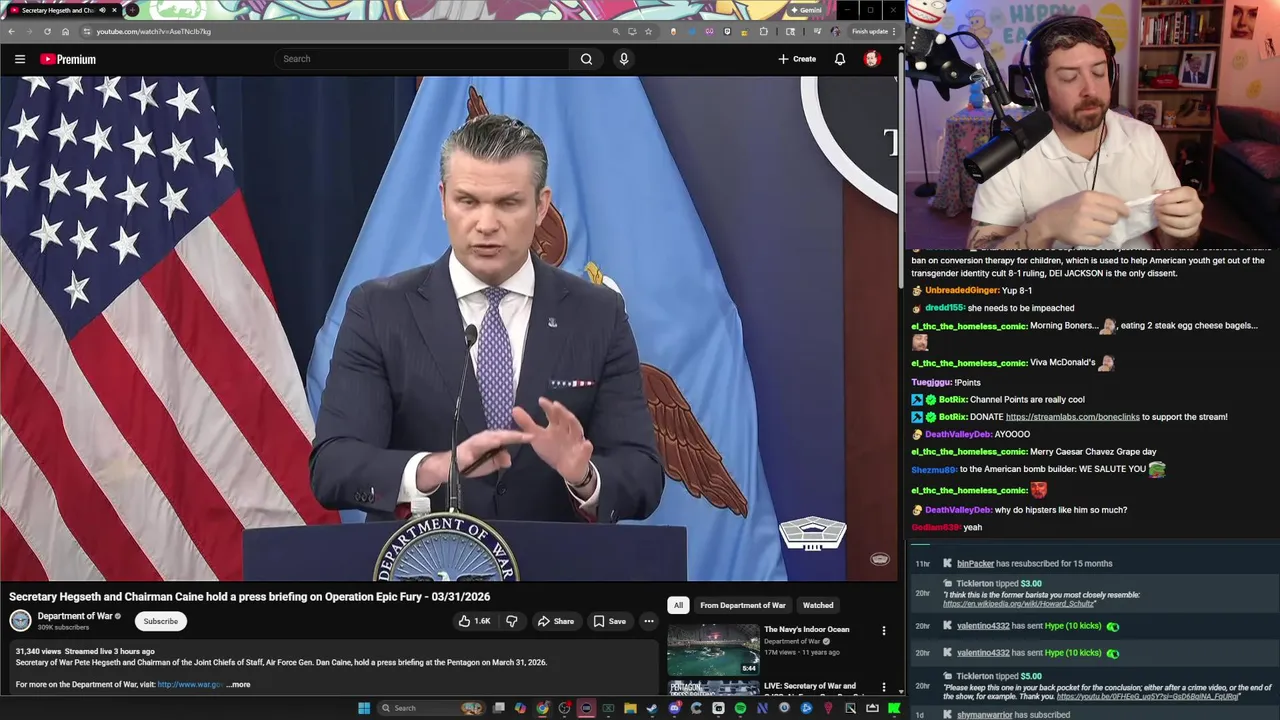Open the Department of War channel avatar

pos(20,621)
